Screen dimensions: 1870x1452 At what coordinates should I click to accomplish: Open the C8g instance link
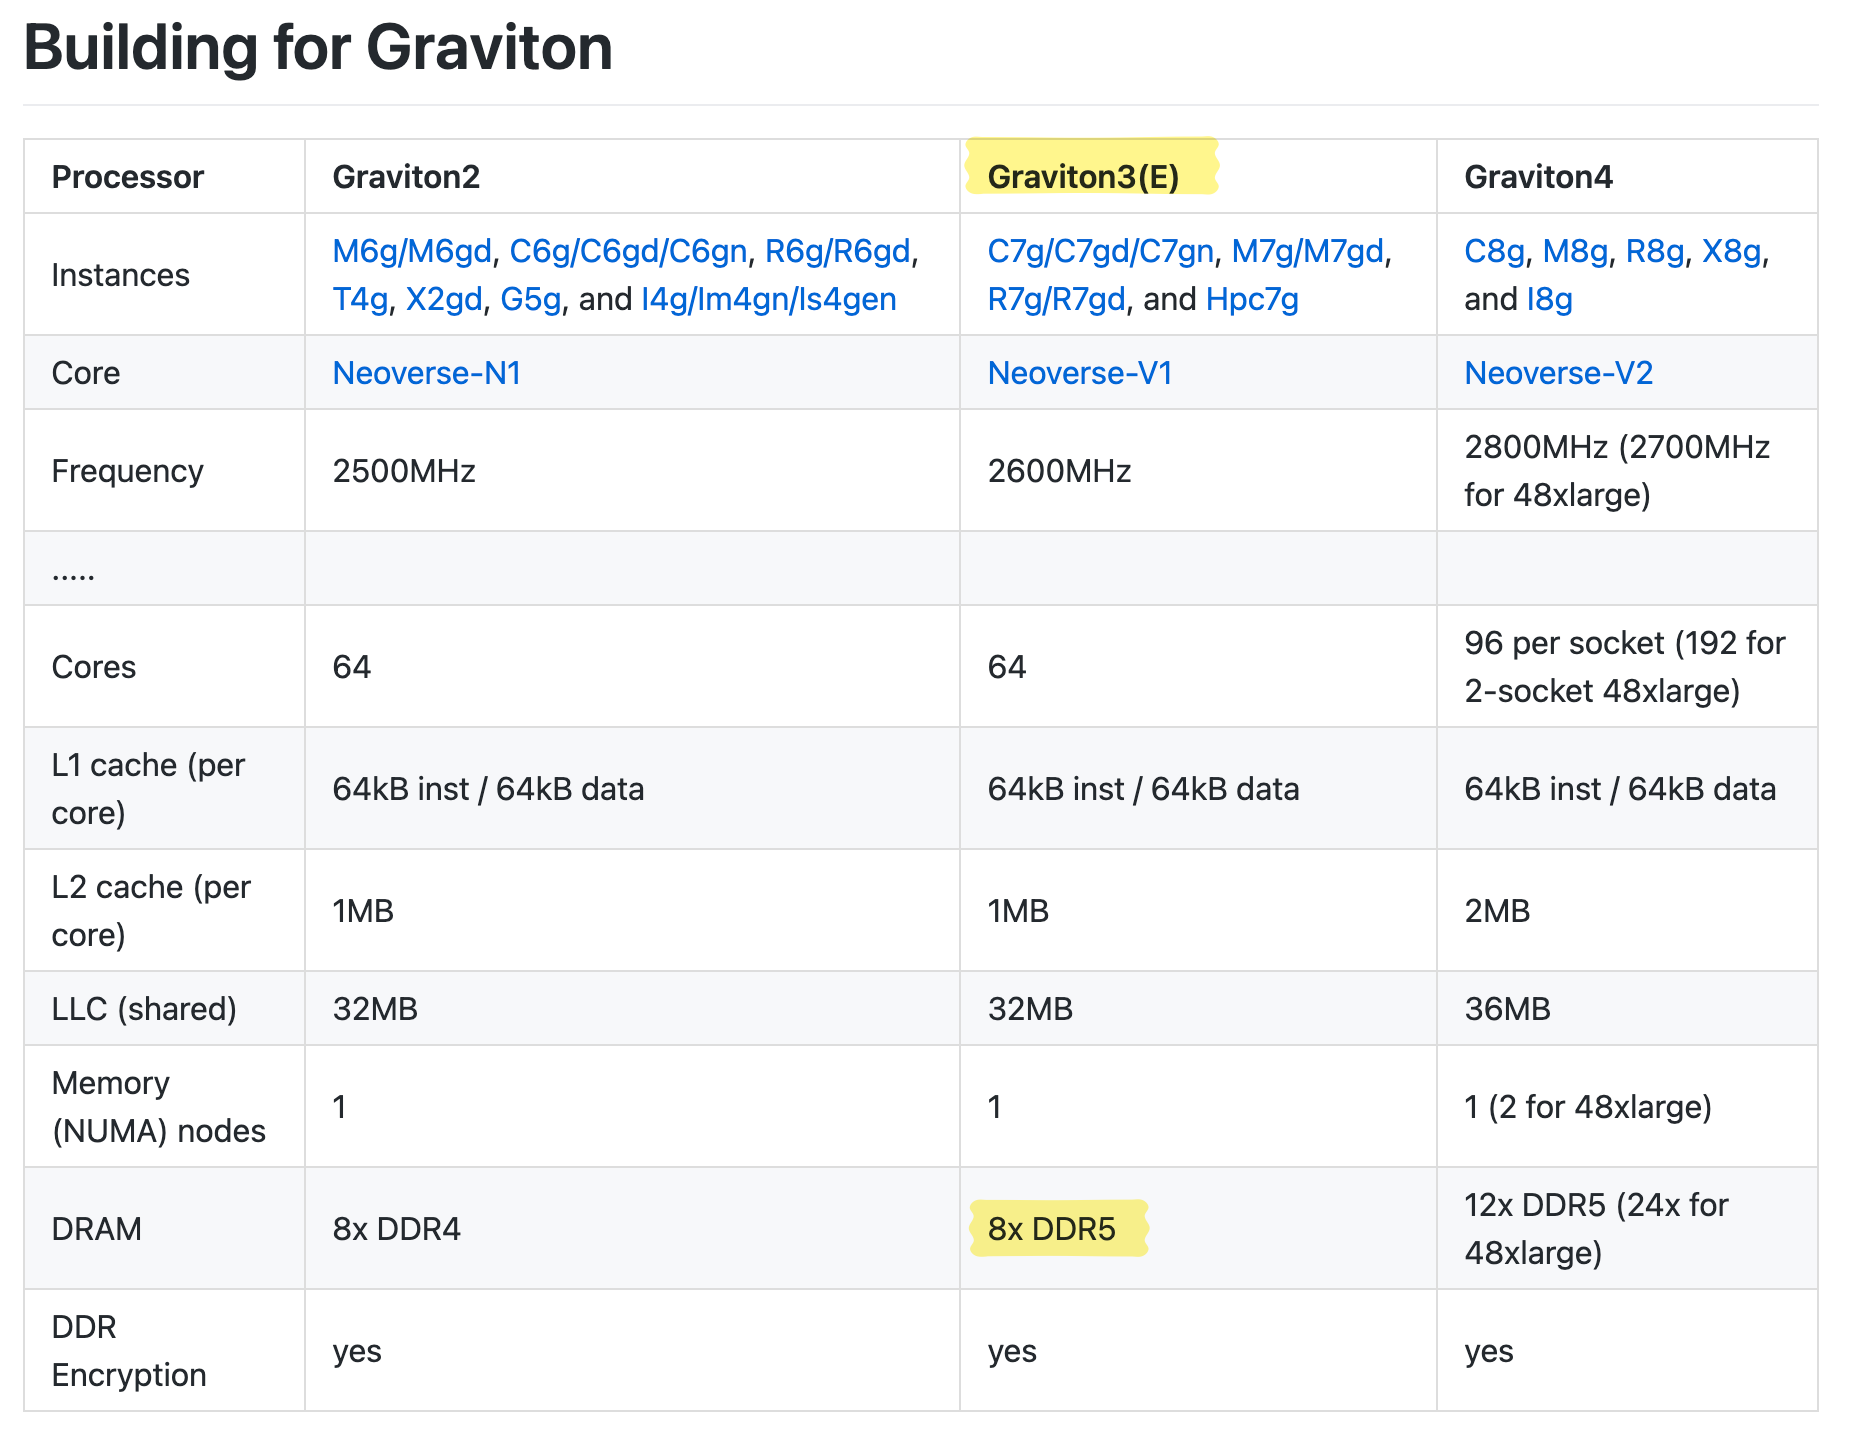[x=1495, y=251]
